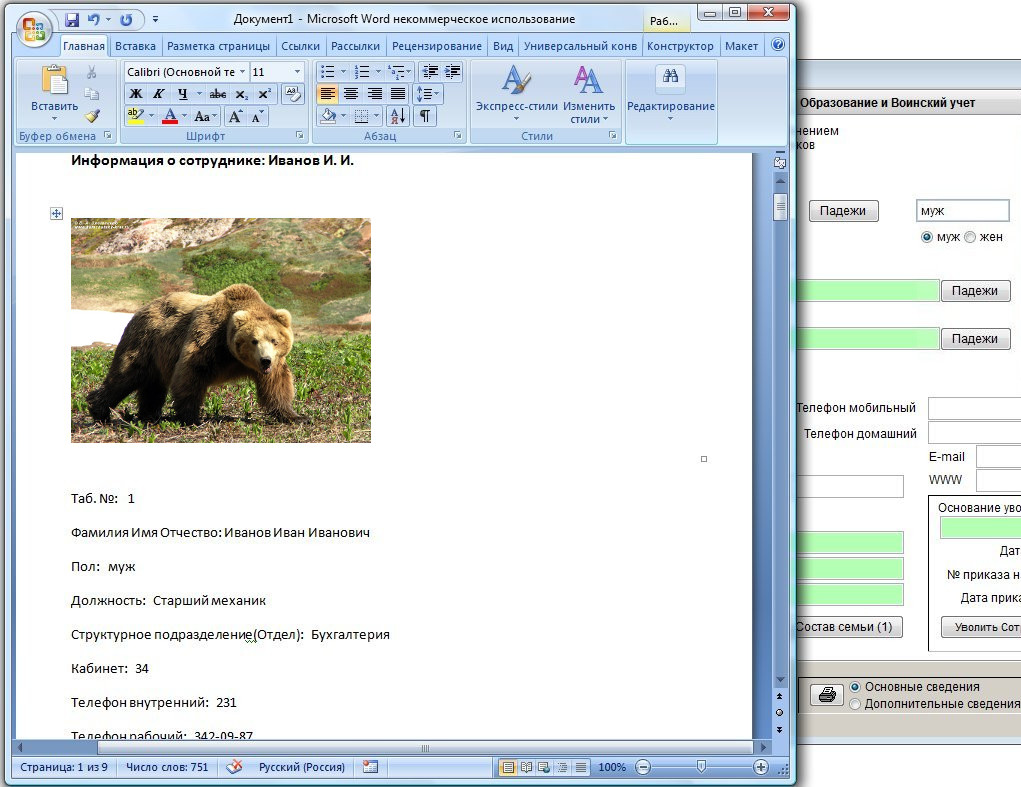Screen dimensions: 1021x787
Task: Switch to Print Layout view in the status bar
Action: click(508, 767)
